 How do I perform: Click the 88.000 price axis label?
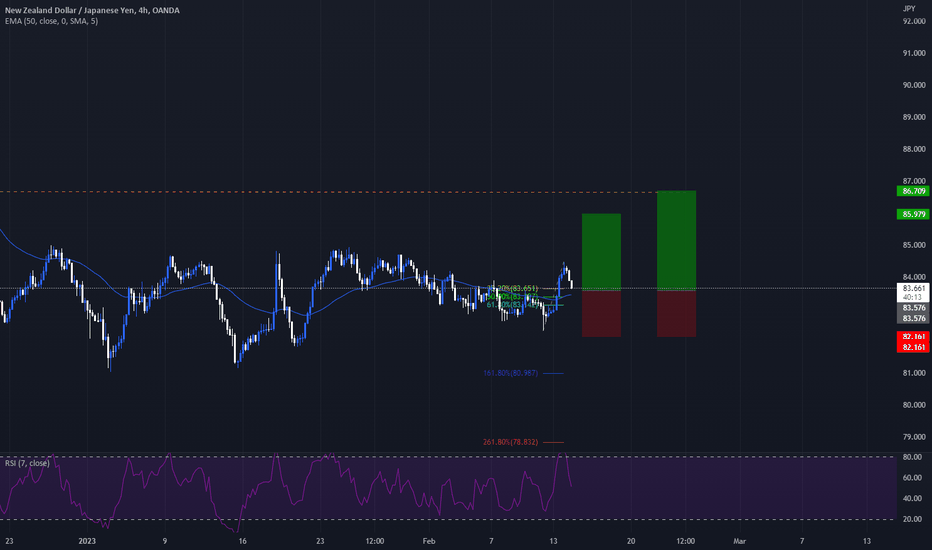(914, 149)
